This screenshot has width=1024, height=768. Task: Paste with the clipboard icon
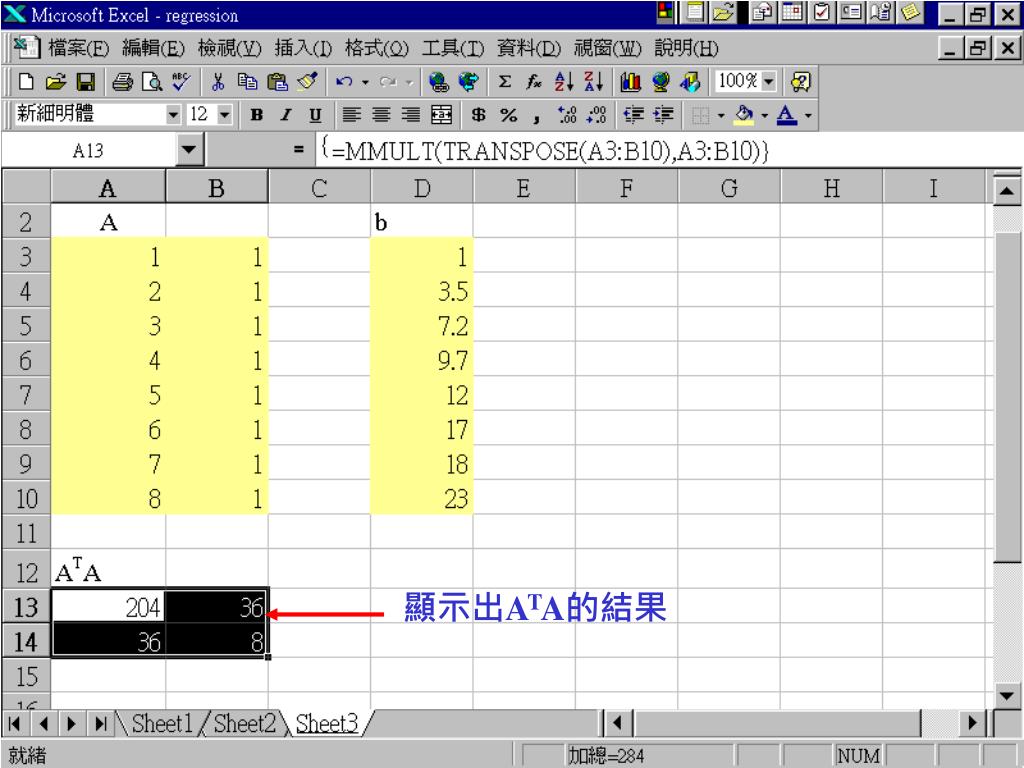(277, 82)
